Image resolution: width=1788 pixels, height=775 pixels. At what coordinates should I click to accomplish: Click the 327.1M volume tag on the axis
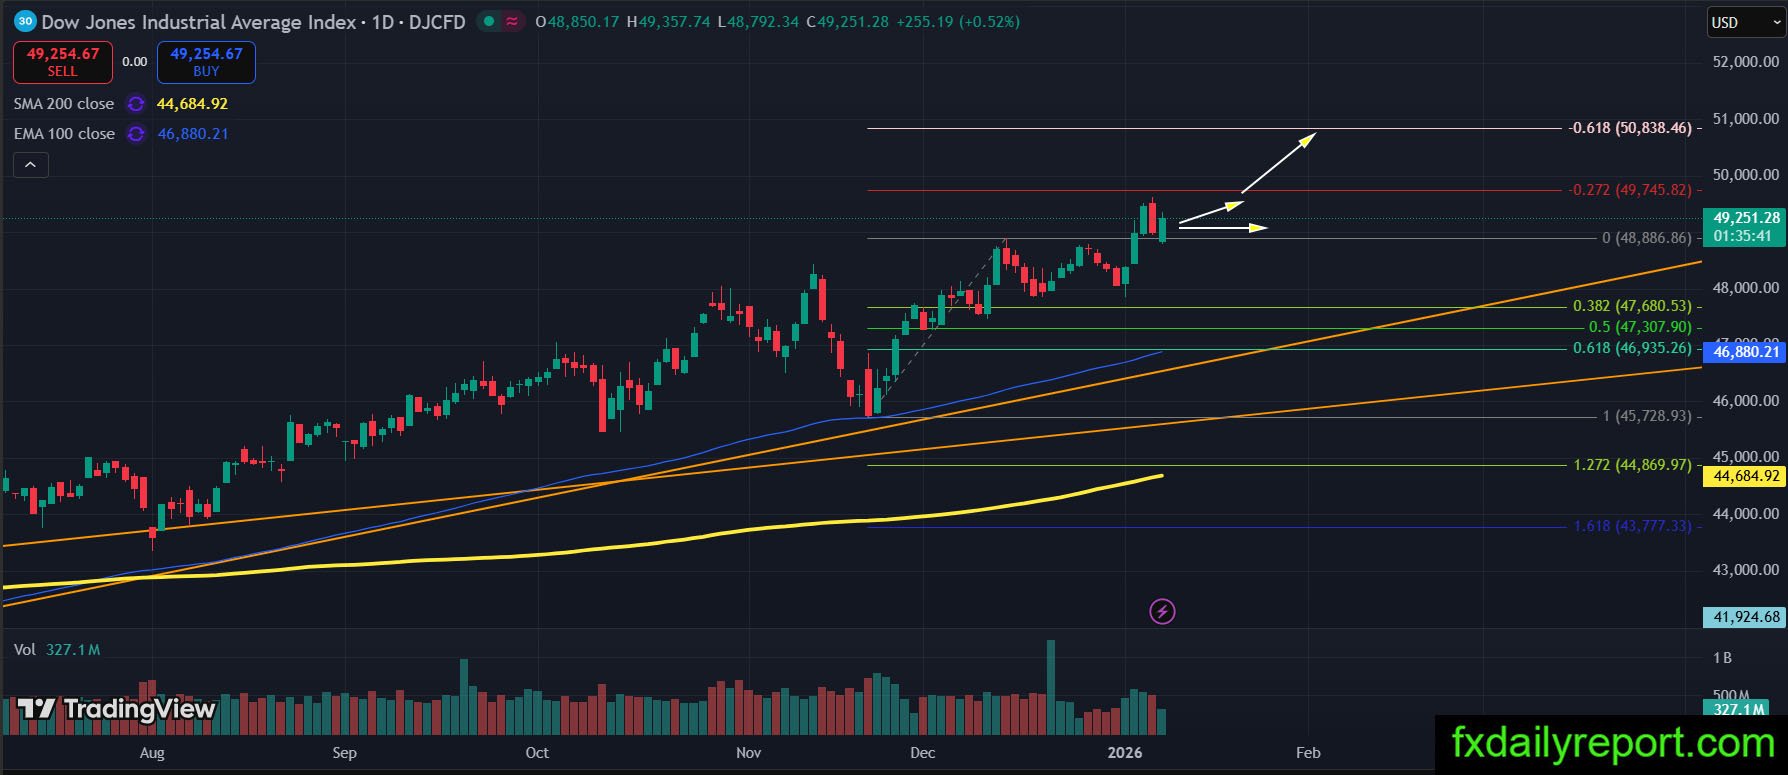tap(1737, 709)
